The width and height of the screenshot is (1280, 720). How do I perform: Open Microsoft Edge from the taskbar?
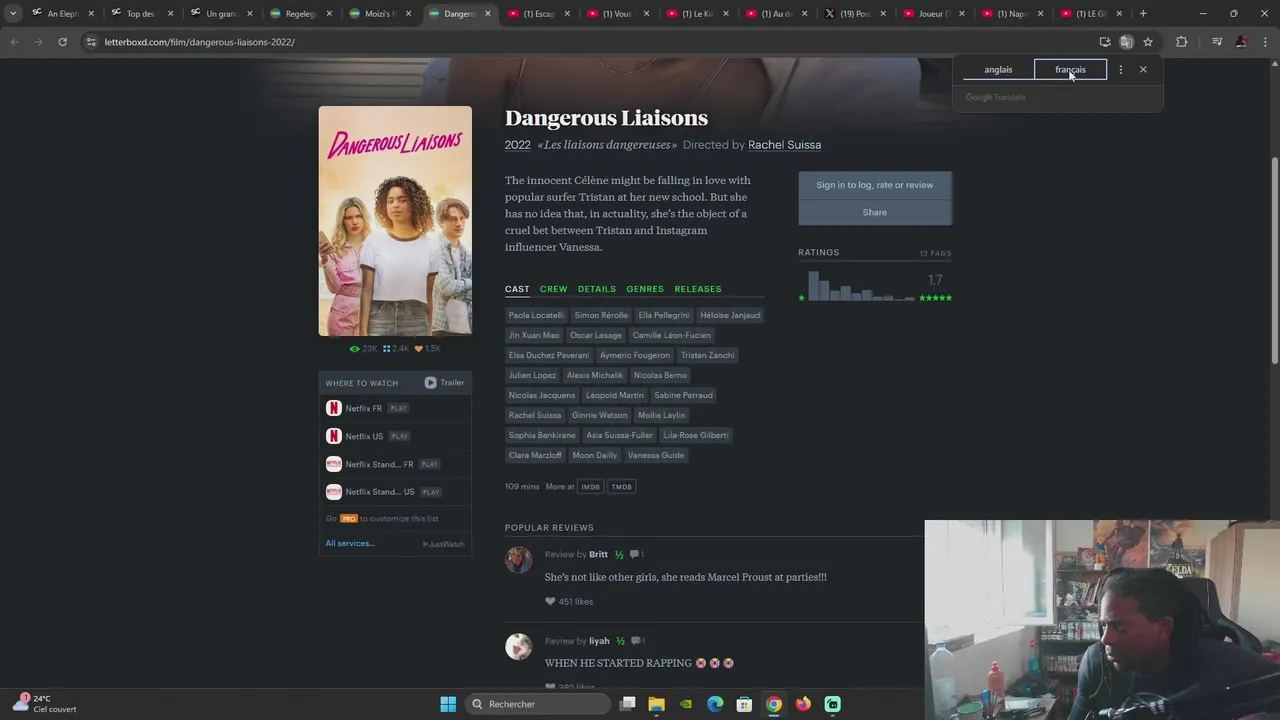pyautogui.click(x=715, y=704)
